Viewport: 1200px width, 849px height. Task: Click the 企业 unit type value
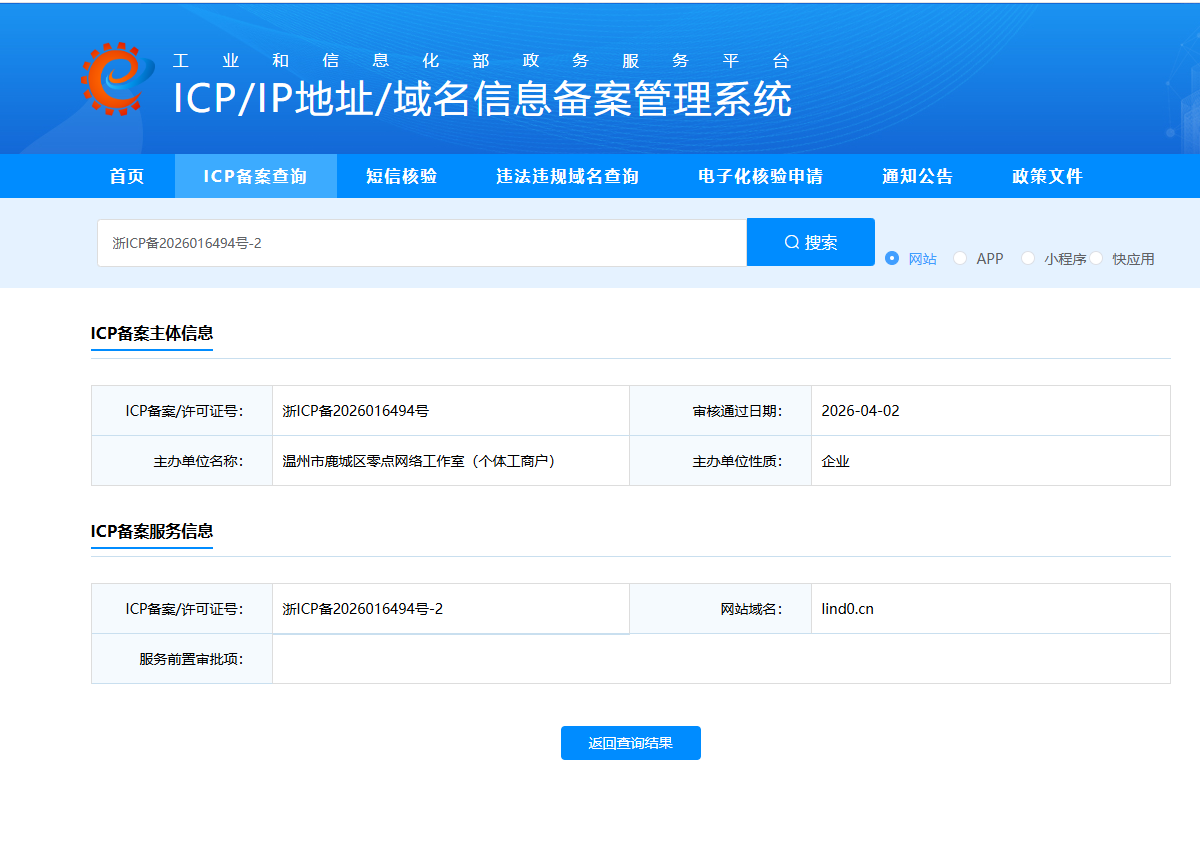(x=835, y=461)
